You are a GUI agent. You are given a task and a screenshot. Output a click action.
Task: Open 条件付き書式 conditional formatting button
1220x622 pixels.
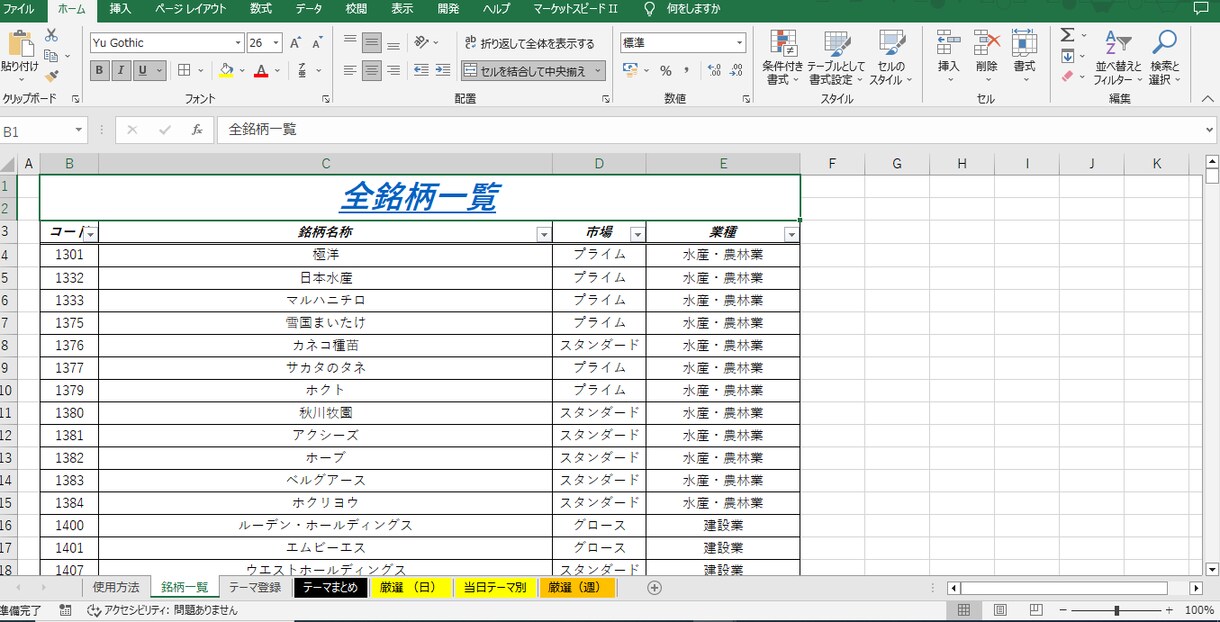pyautogui.click(x=782, y=57)
